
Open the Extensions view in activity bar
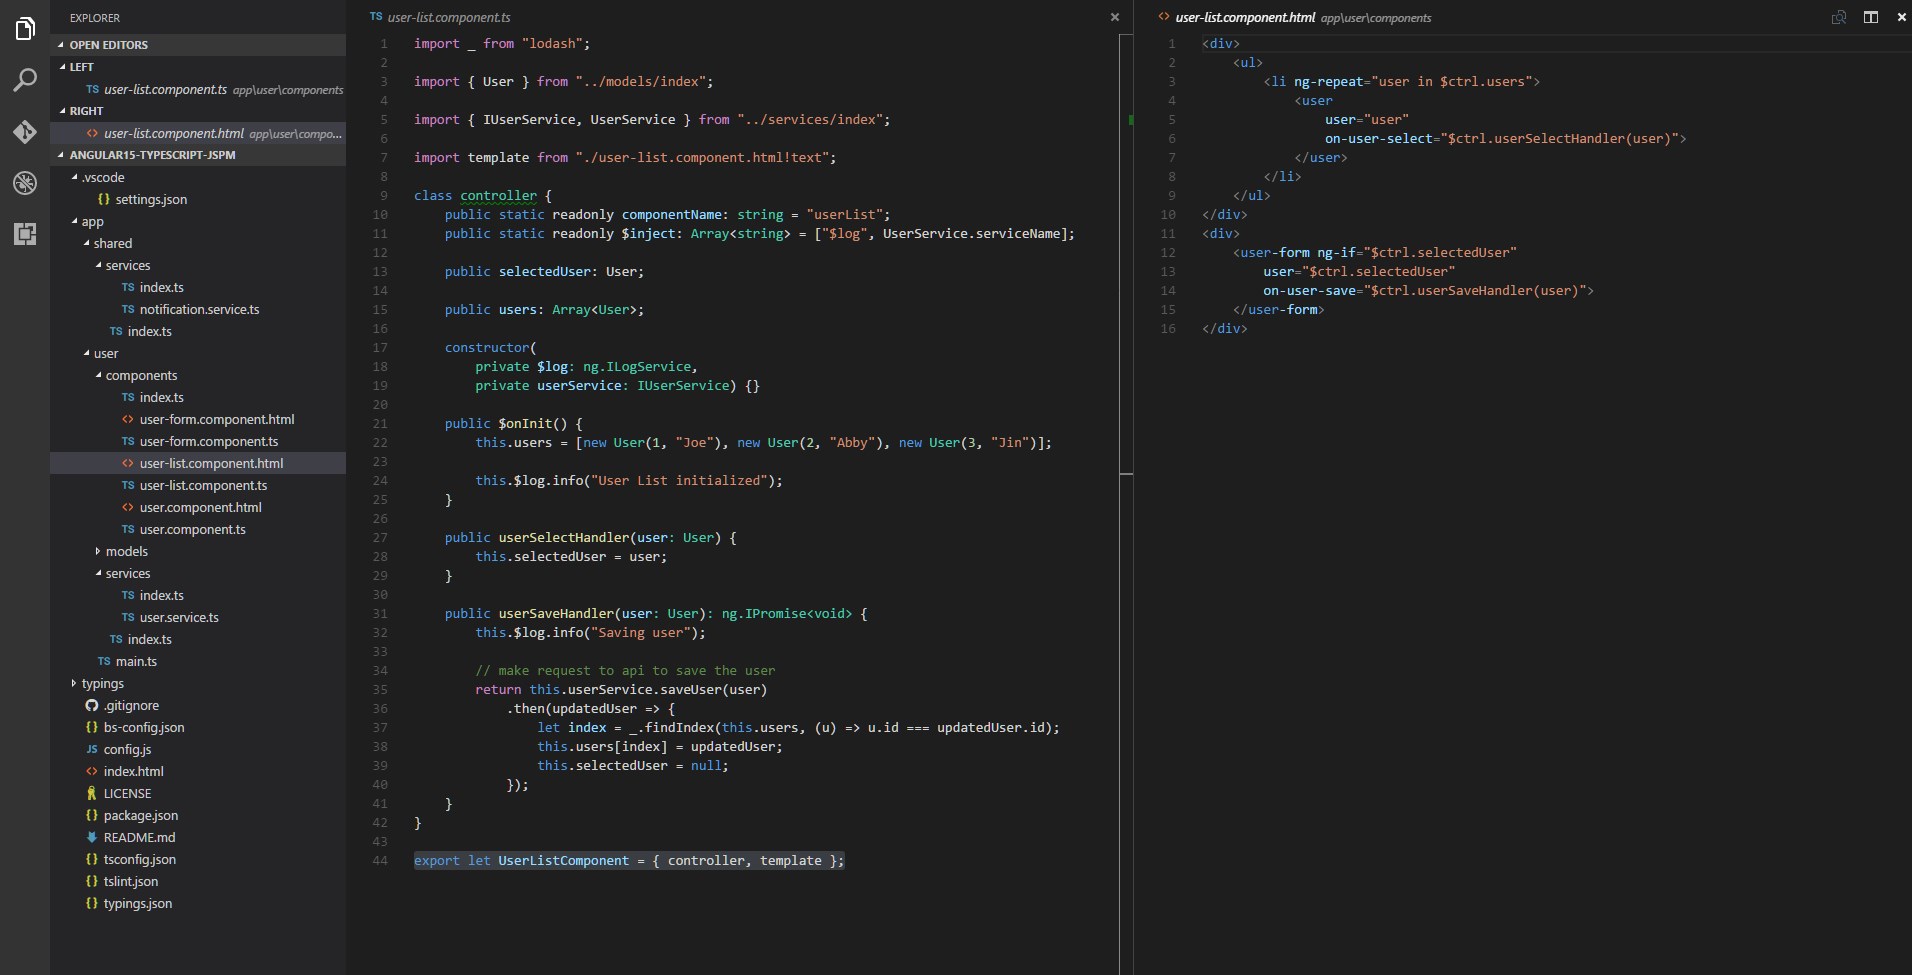(x=25, y=234)
